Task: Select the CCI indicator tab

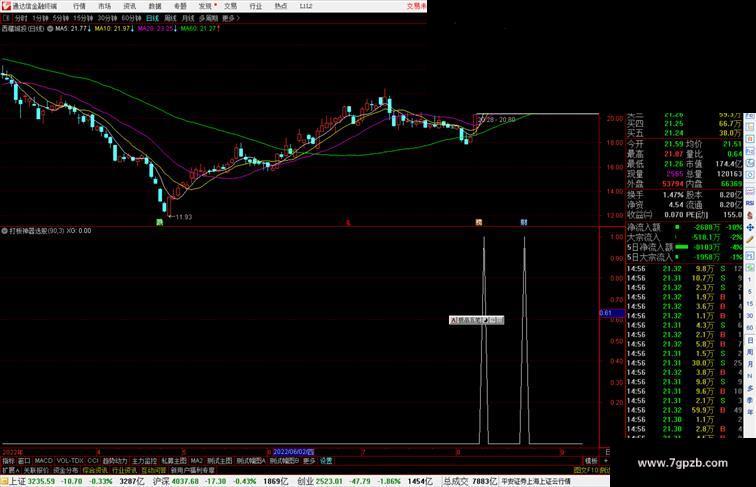Action: [x=93, y=461]
